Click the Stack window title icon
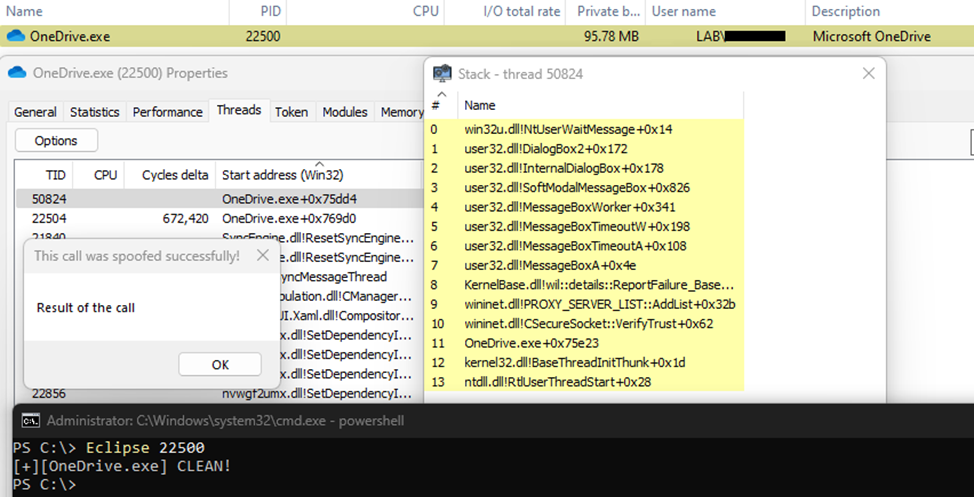Viewport: 974px width, 497px height. pyautogui.click(x=441, y=73)
